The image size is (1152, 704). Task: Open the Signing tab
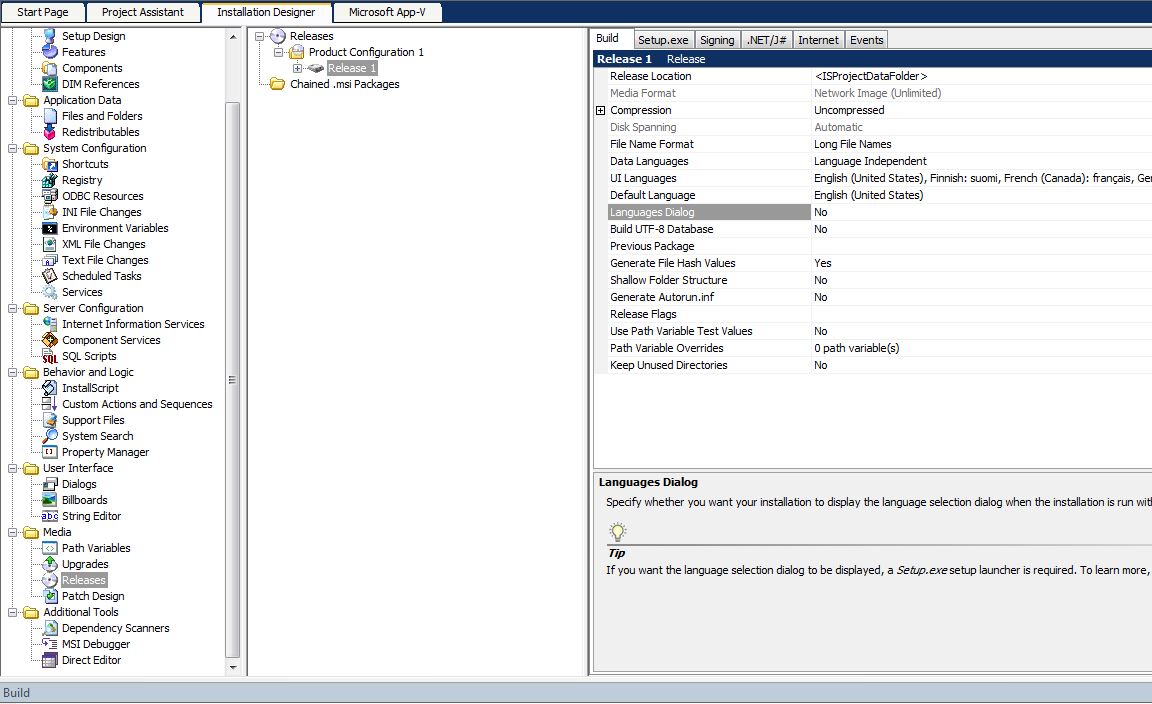point(716,40)
